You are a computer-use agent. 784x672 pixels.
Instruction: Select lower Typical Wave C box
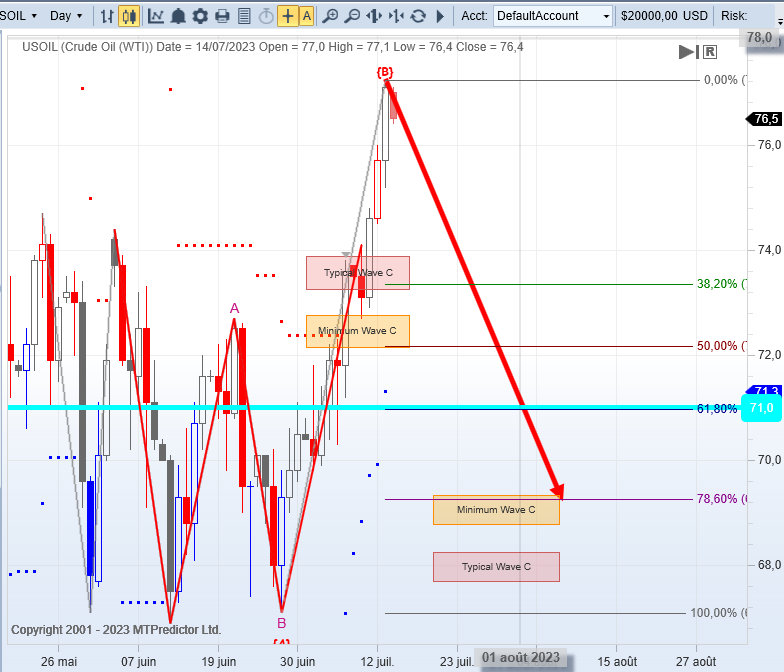(x=496, y=567)
